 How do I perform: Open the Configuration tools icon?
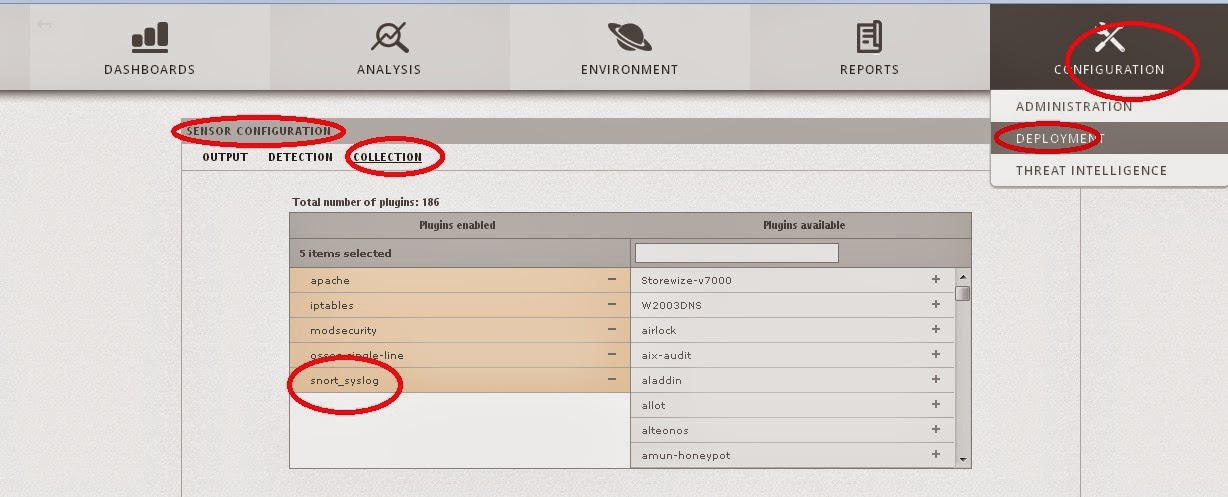[x=1109, y=38]
